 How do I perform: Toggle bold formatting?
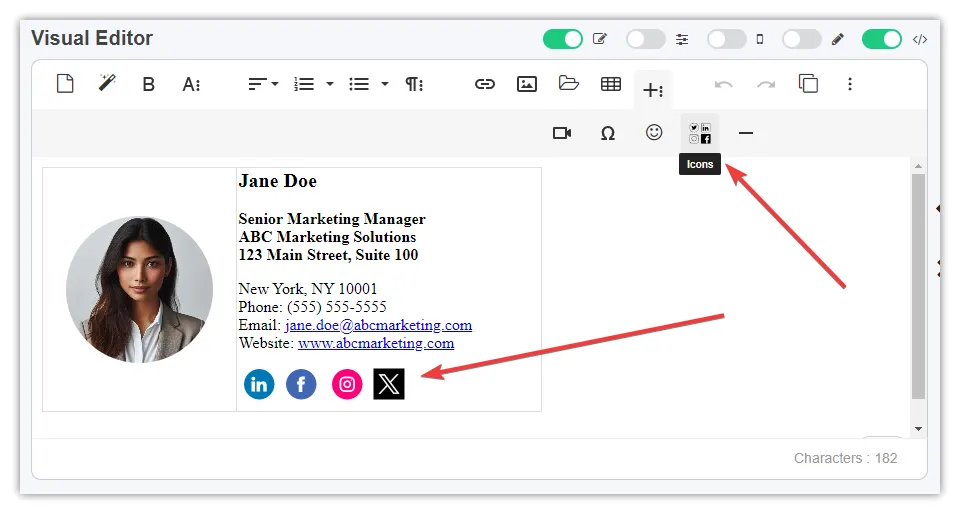point(149,85)
